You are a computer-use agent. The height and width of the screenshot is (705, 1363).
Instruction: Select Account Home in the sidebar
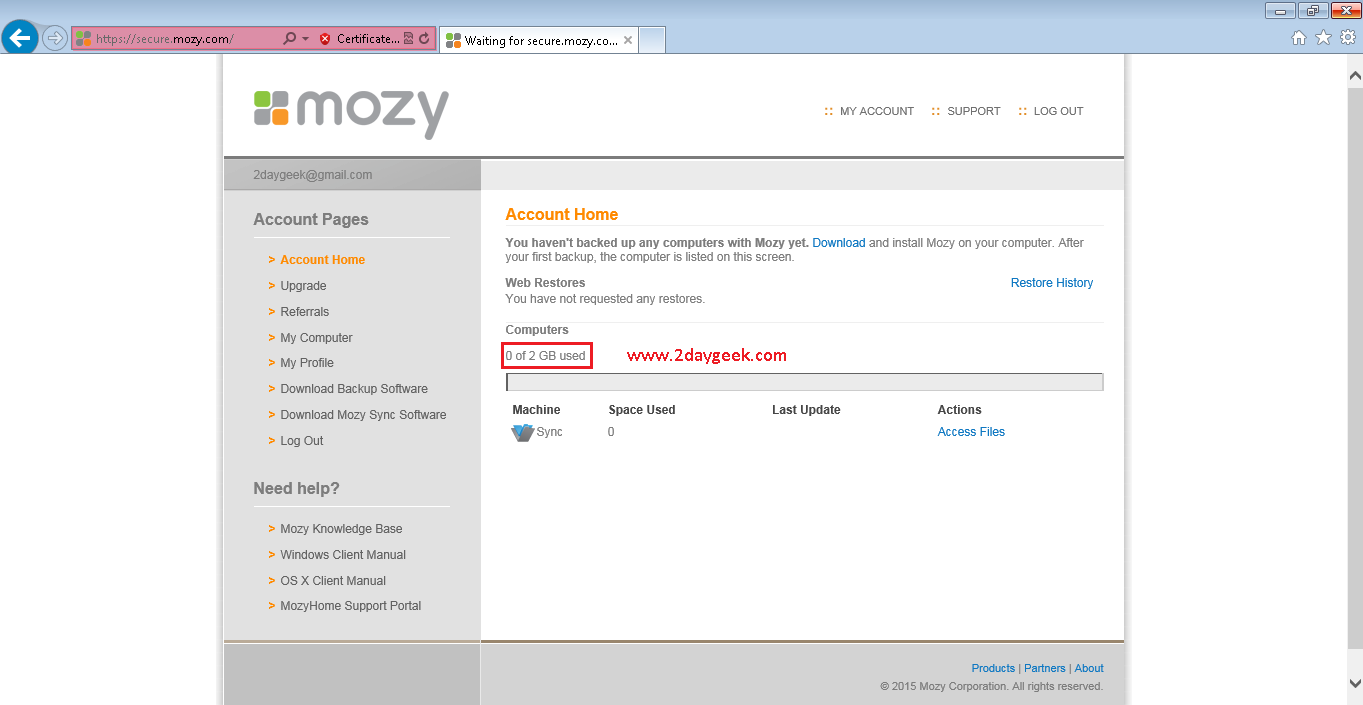pos(322,260)
